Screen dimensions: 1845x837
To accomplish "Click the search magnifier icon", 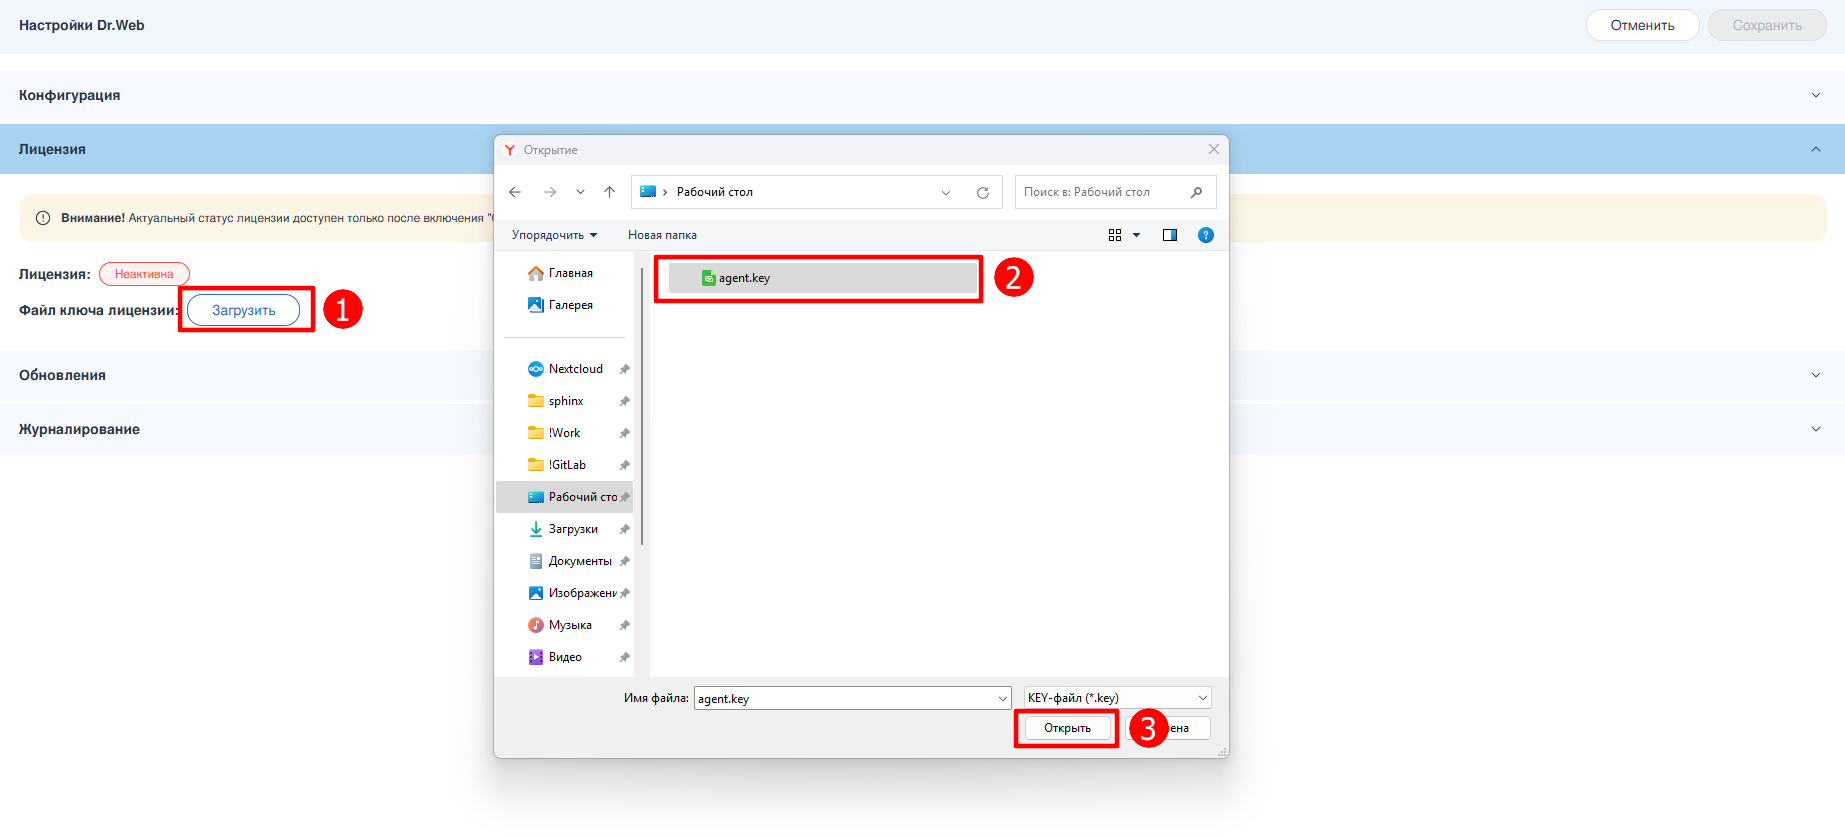I will pyautogui.click(x=1196, y=192).
